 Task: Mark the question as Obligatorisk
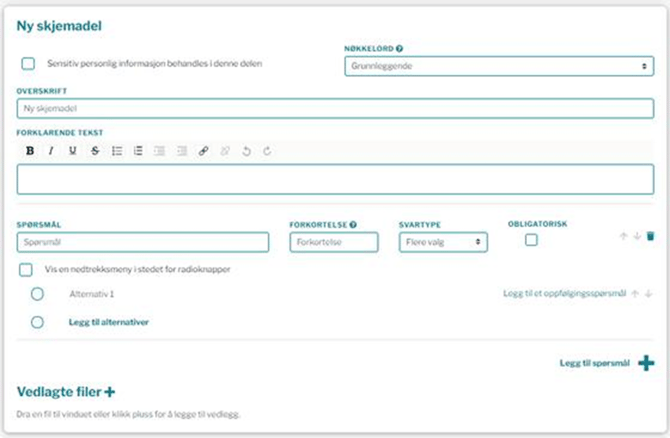click(x=532, y=240)
